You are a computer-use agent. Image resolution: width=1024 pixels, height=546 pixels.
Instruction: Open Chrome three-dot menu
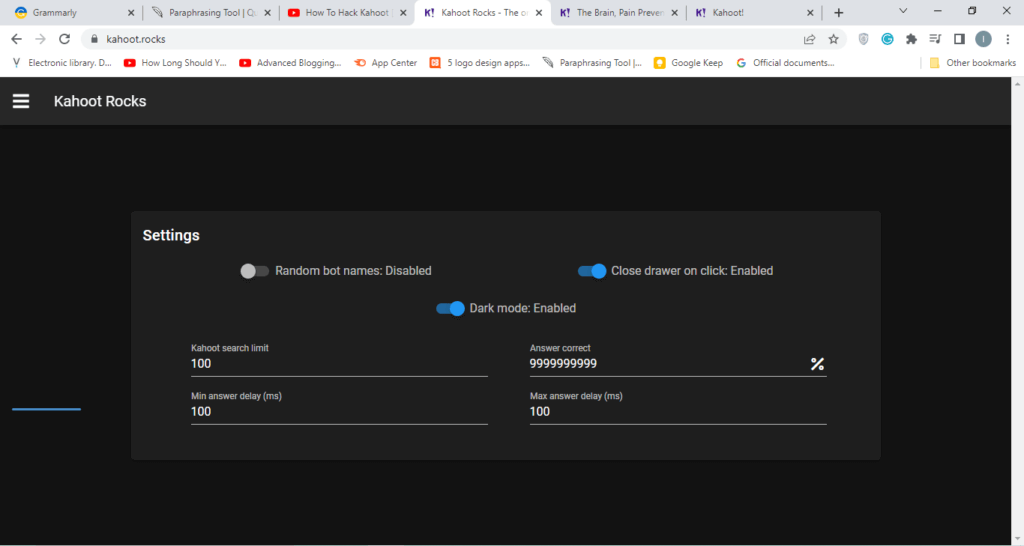1008,39
